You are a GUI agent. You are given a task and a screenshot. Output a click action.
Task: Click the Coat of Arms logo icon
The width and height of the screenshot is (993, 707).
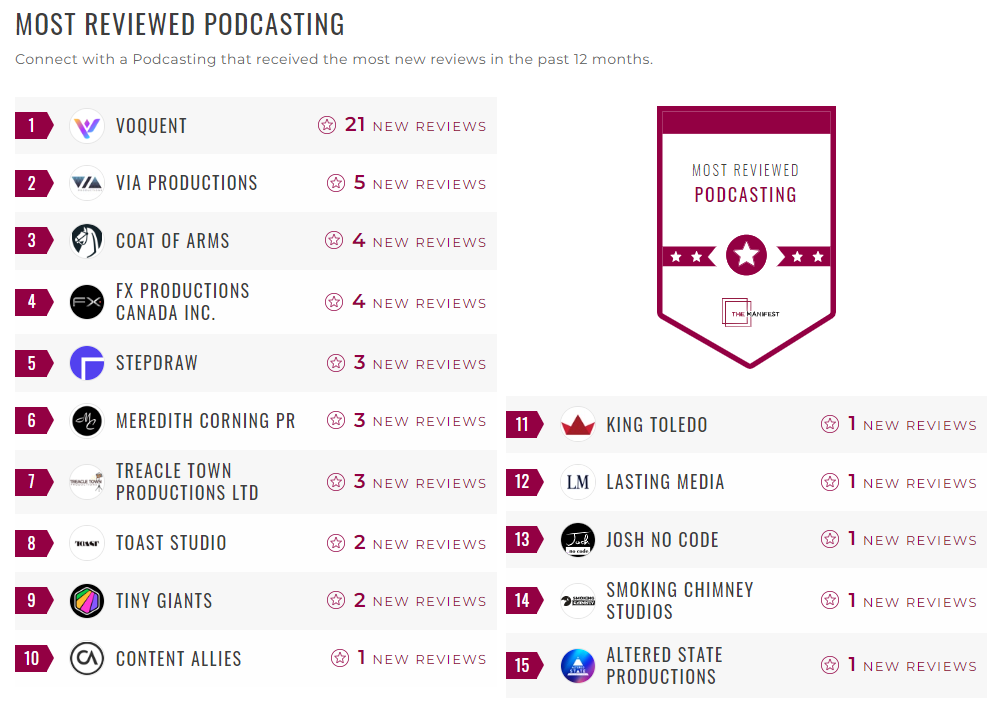87,241
